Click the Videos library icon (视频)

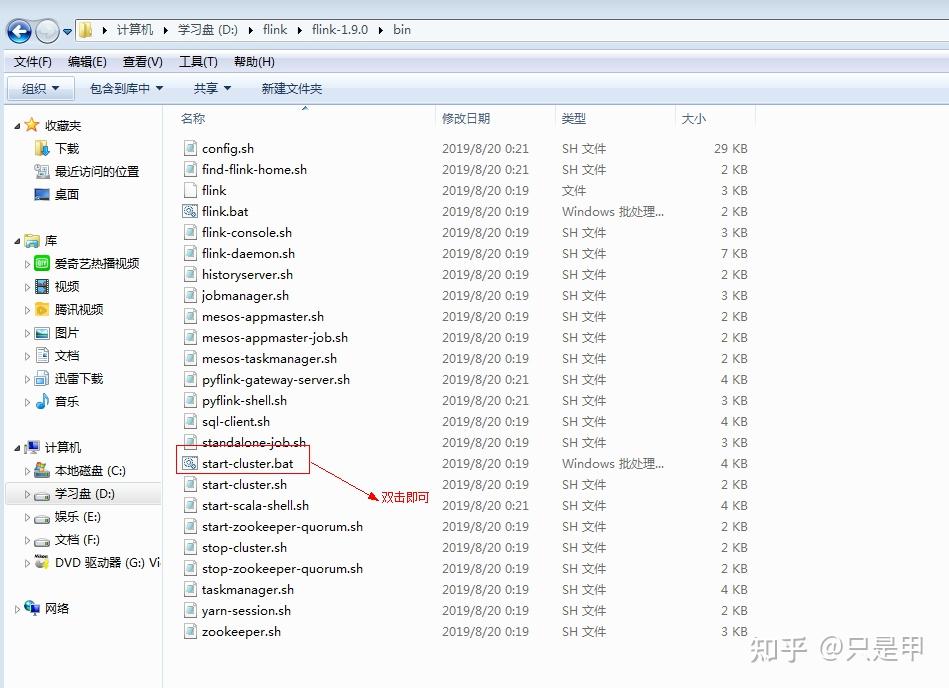point(42,286)
